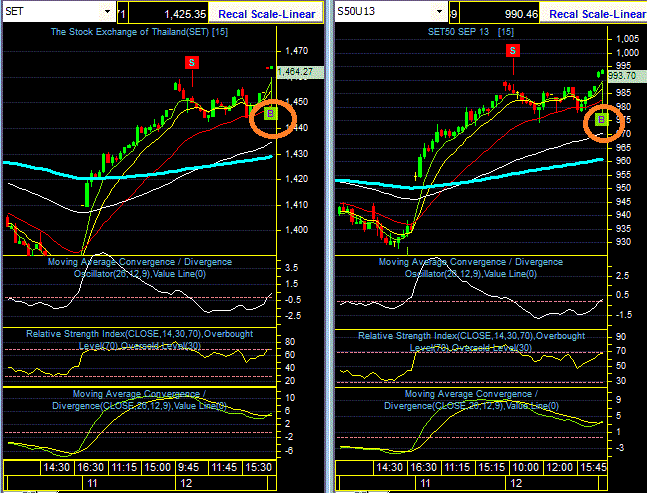Click the green B buy marker on SET chart
Image resolution: width=647 pixels, height=493 pixels.
(x=270, y=113)
